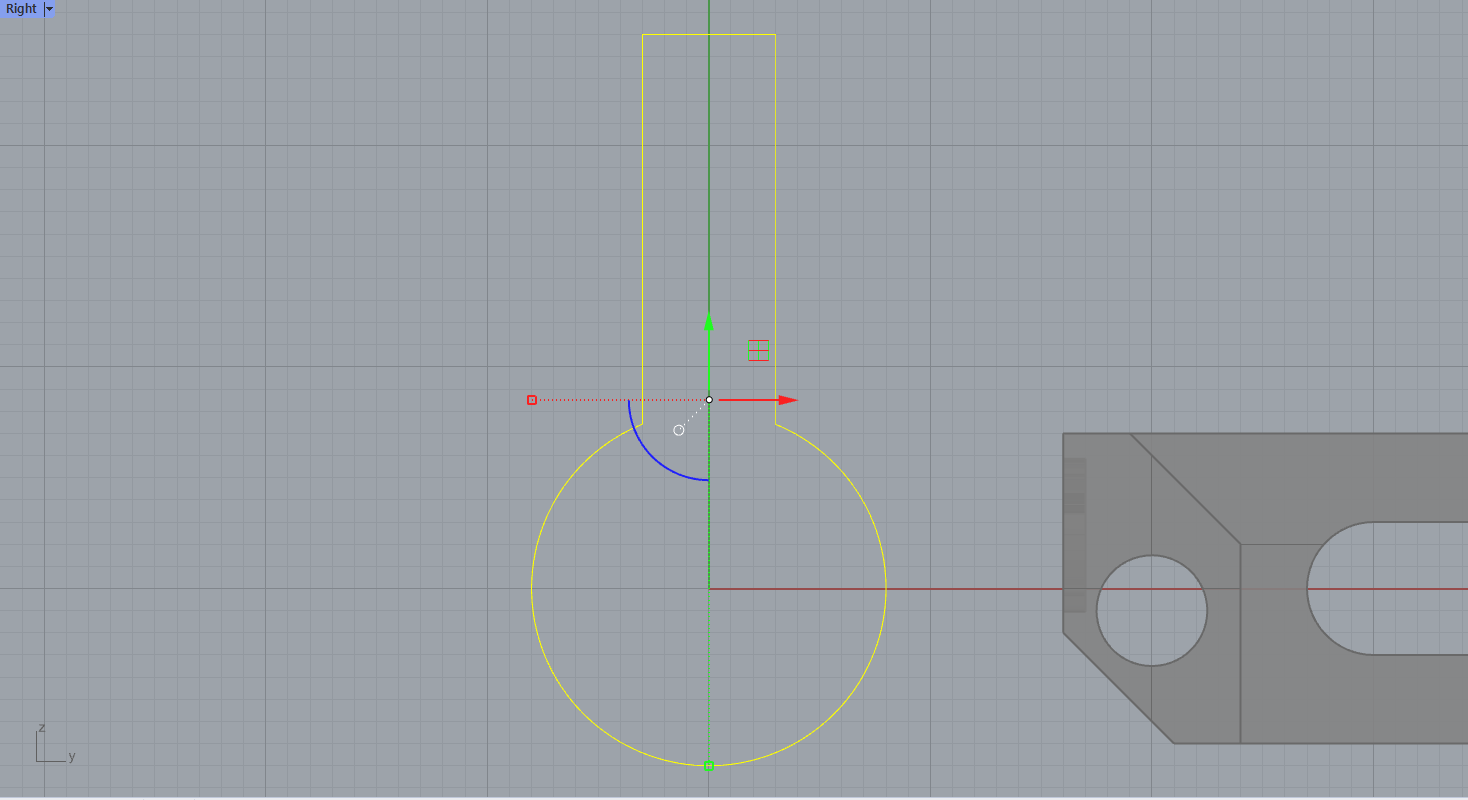Click the white gumball menu ball
The image size is (1468, 800).
679,430
